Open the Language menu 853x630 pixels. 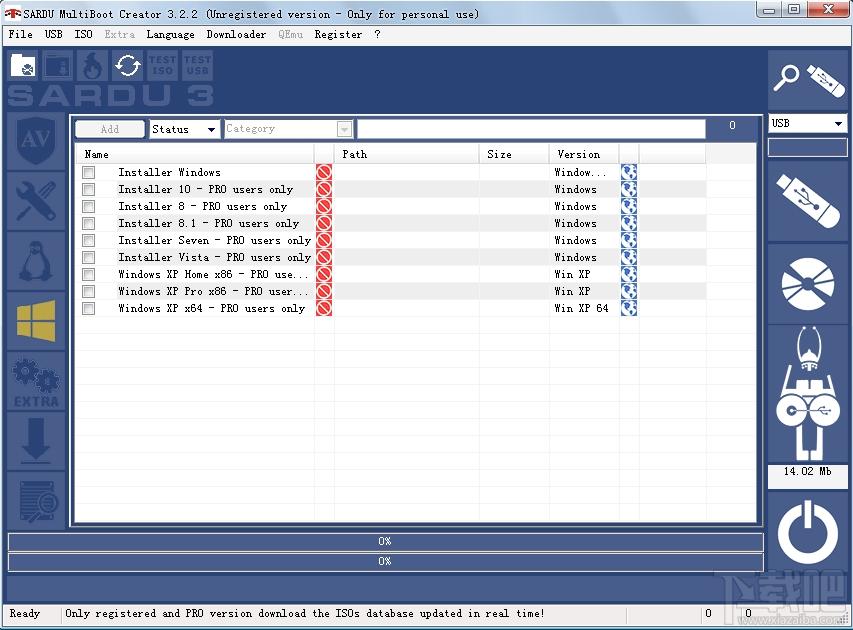click(170, 34)
